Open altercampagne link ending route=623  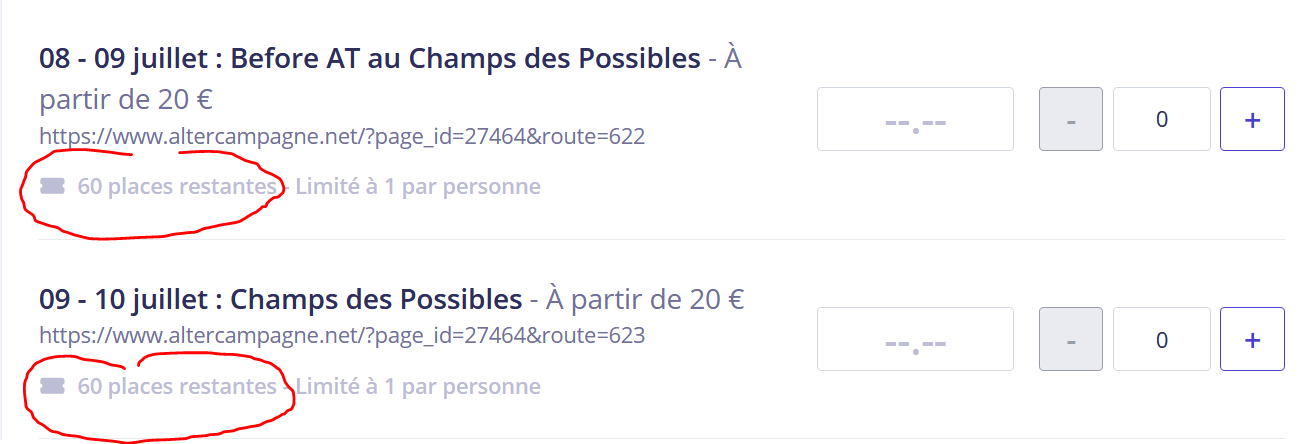coord(342,335)
